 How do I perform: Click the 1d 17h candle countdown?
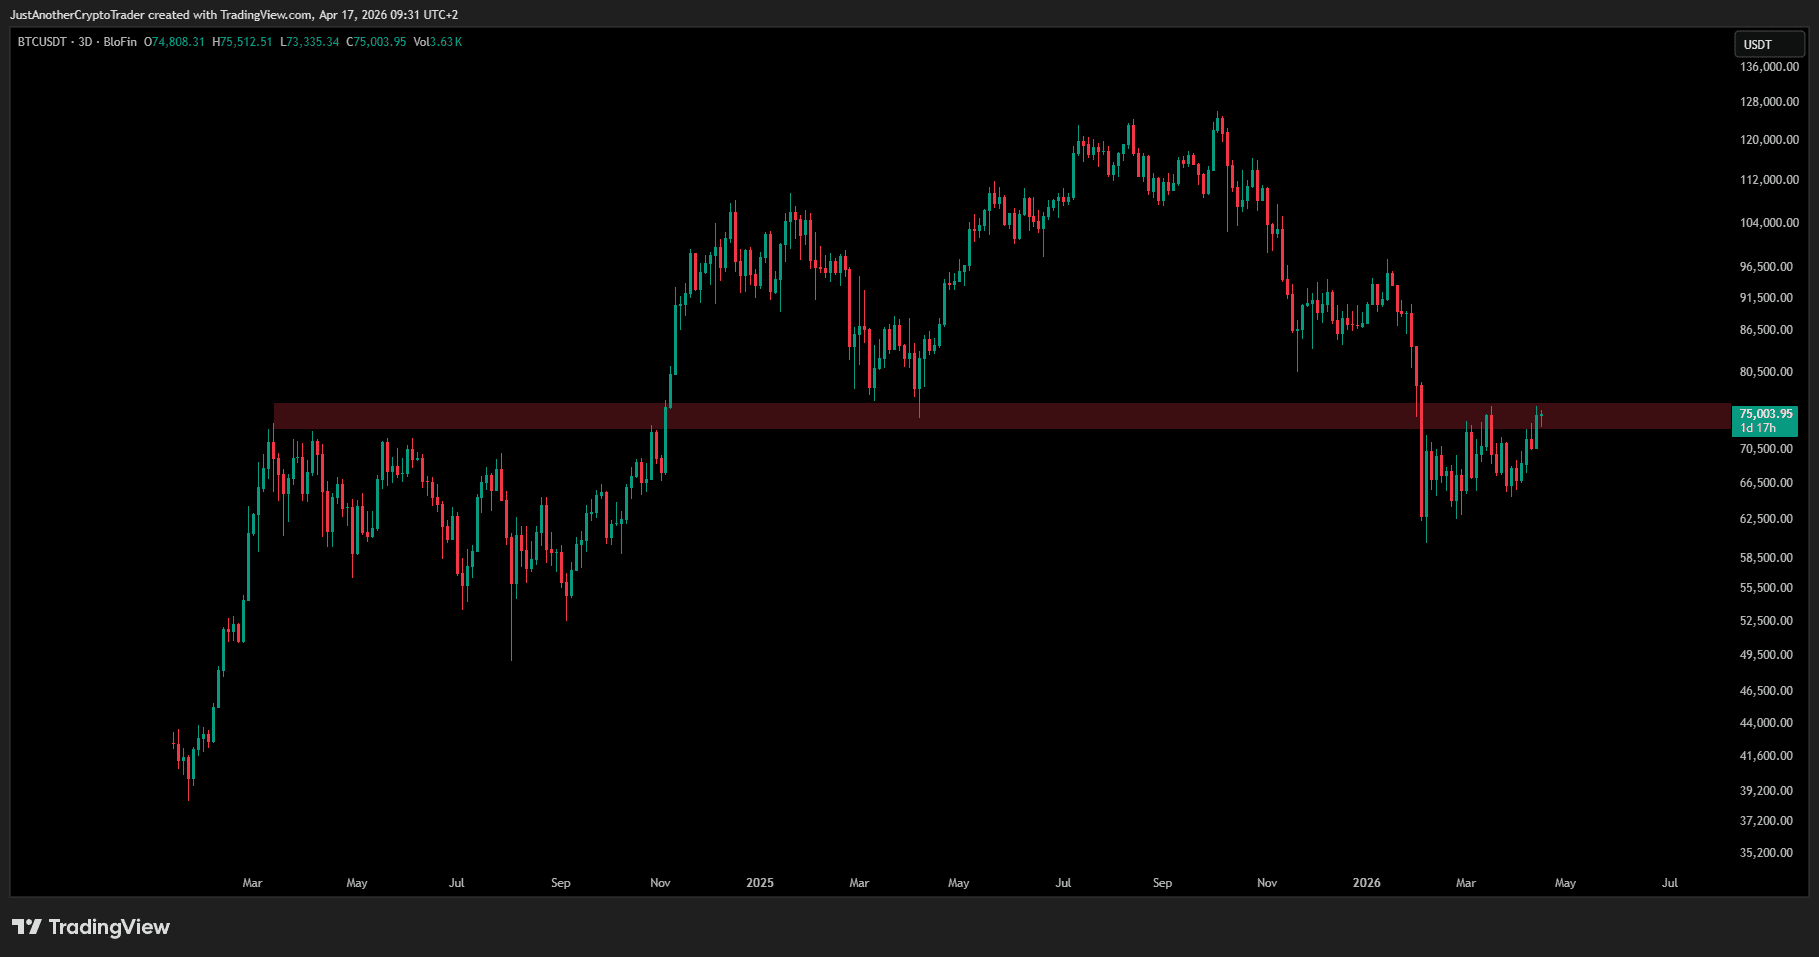tap(1758, 428)
